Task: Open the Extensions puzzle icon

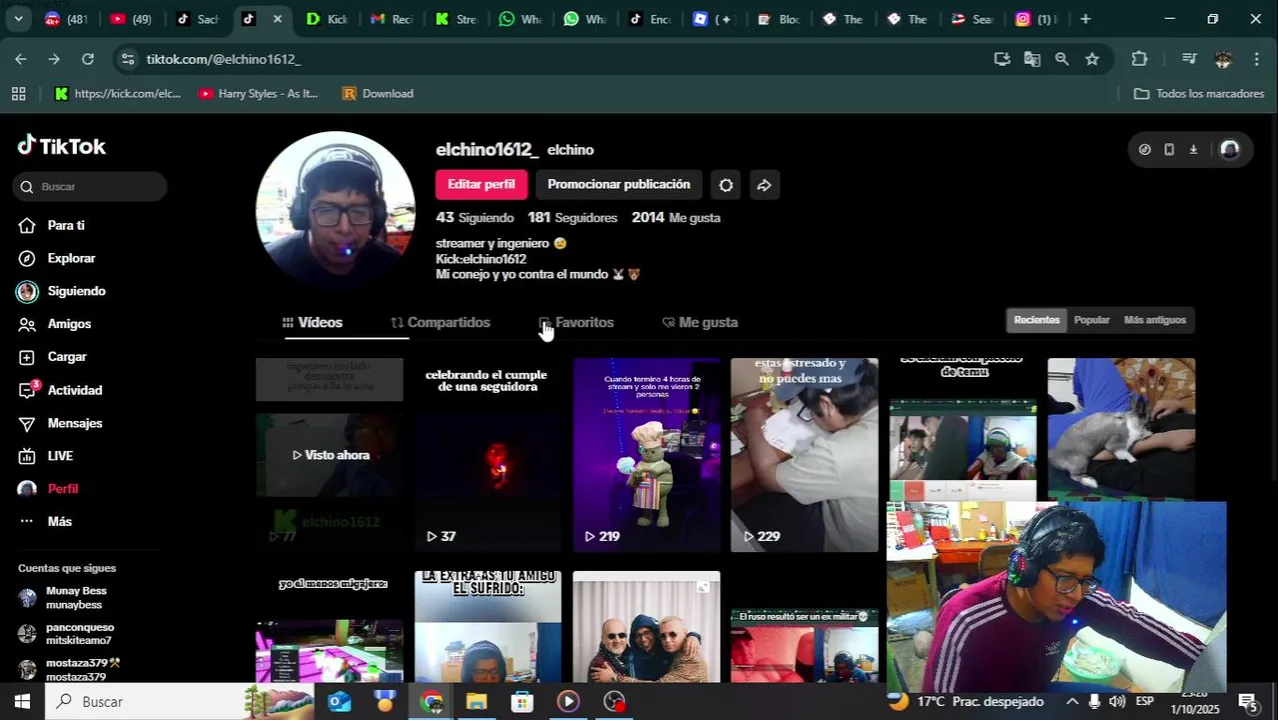Action: (1139, 59)
